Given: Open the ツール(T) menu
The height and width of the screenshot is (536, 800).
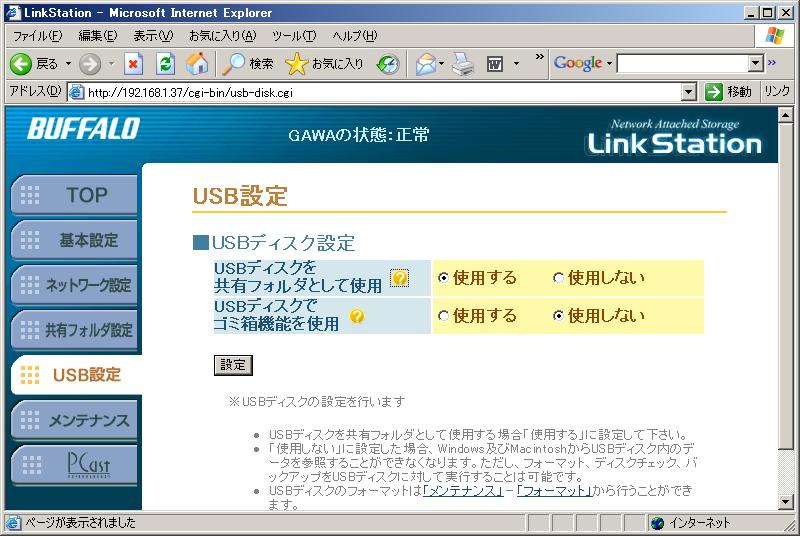Looking at the screenshot, I should pyautogui.click(x=294, y=36).
